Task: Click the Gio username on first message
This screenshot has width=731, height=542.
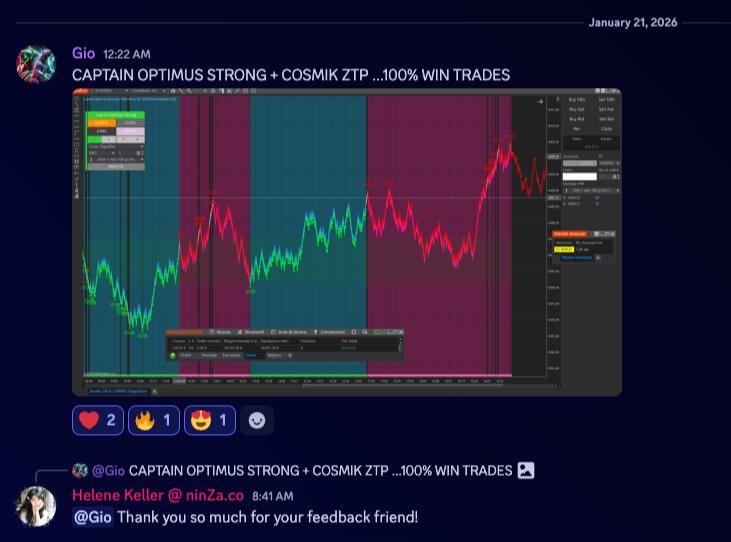Action: click(x=85, y=54)
